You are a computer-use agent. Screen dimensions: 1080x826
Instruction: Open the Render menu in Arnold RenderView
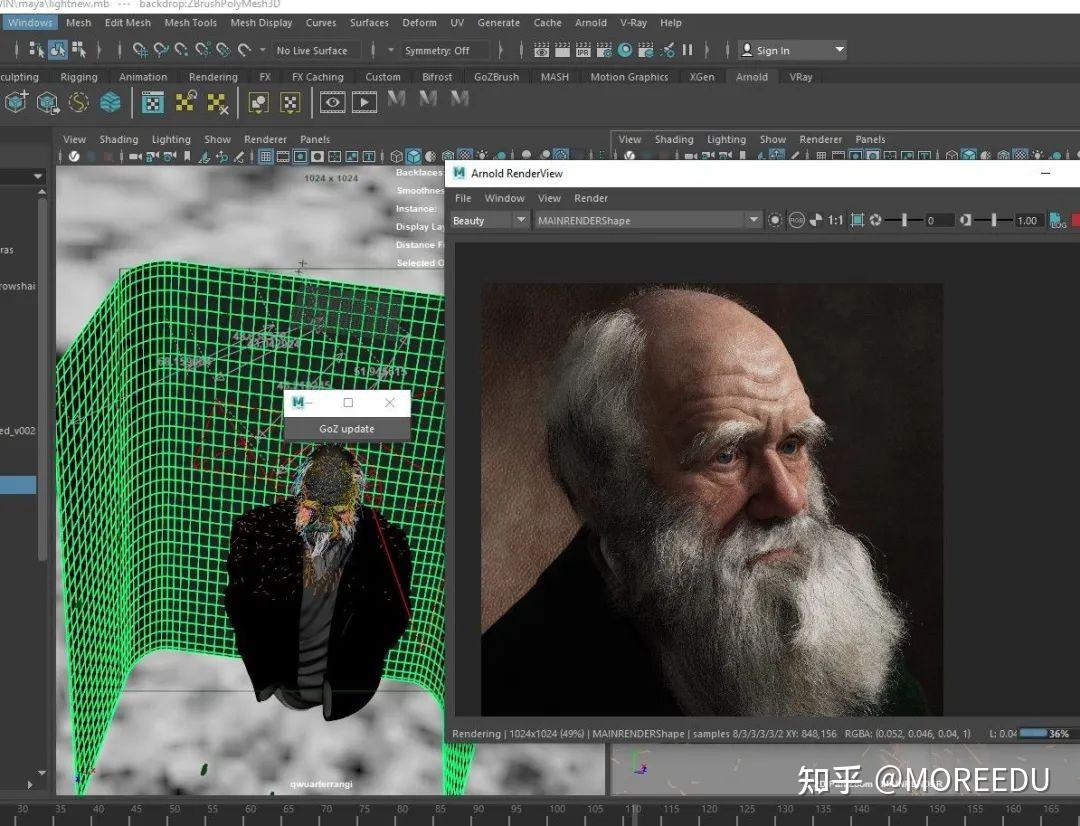click(x=591, y=198)
